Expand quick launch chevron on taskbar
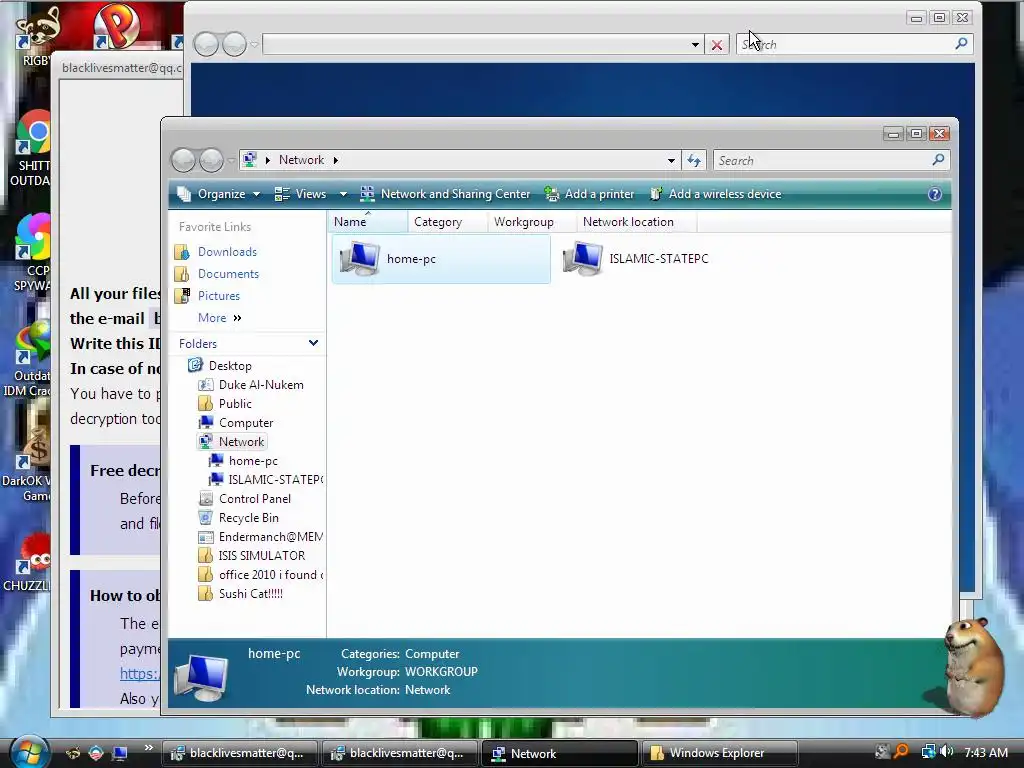The width and height of the screenshot is (1024, 768). 149,748
